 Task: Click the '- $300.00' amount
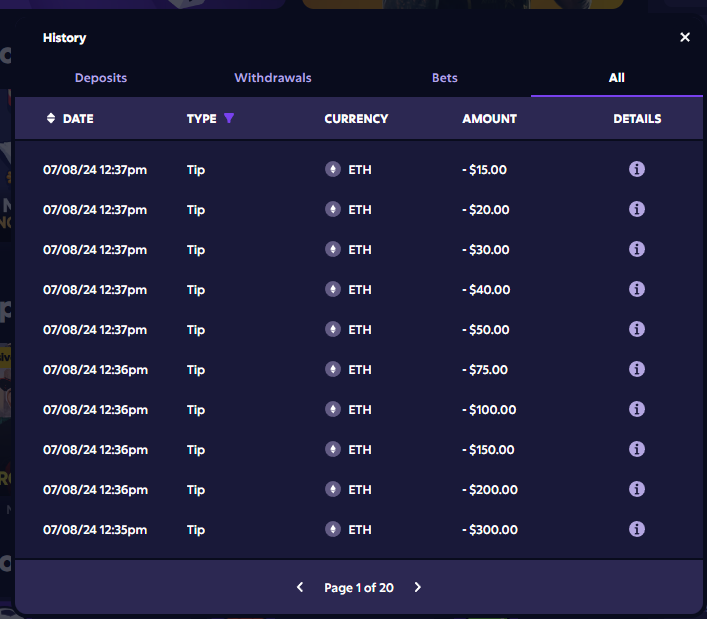coord(490,530)
